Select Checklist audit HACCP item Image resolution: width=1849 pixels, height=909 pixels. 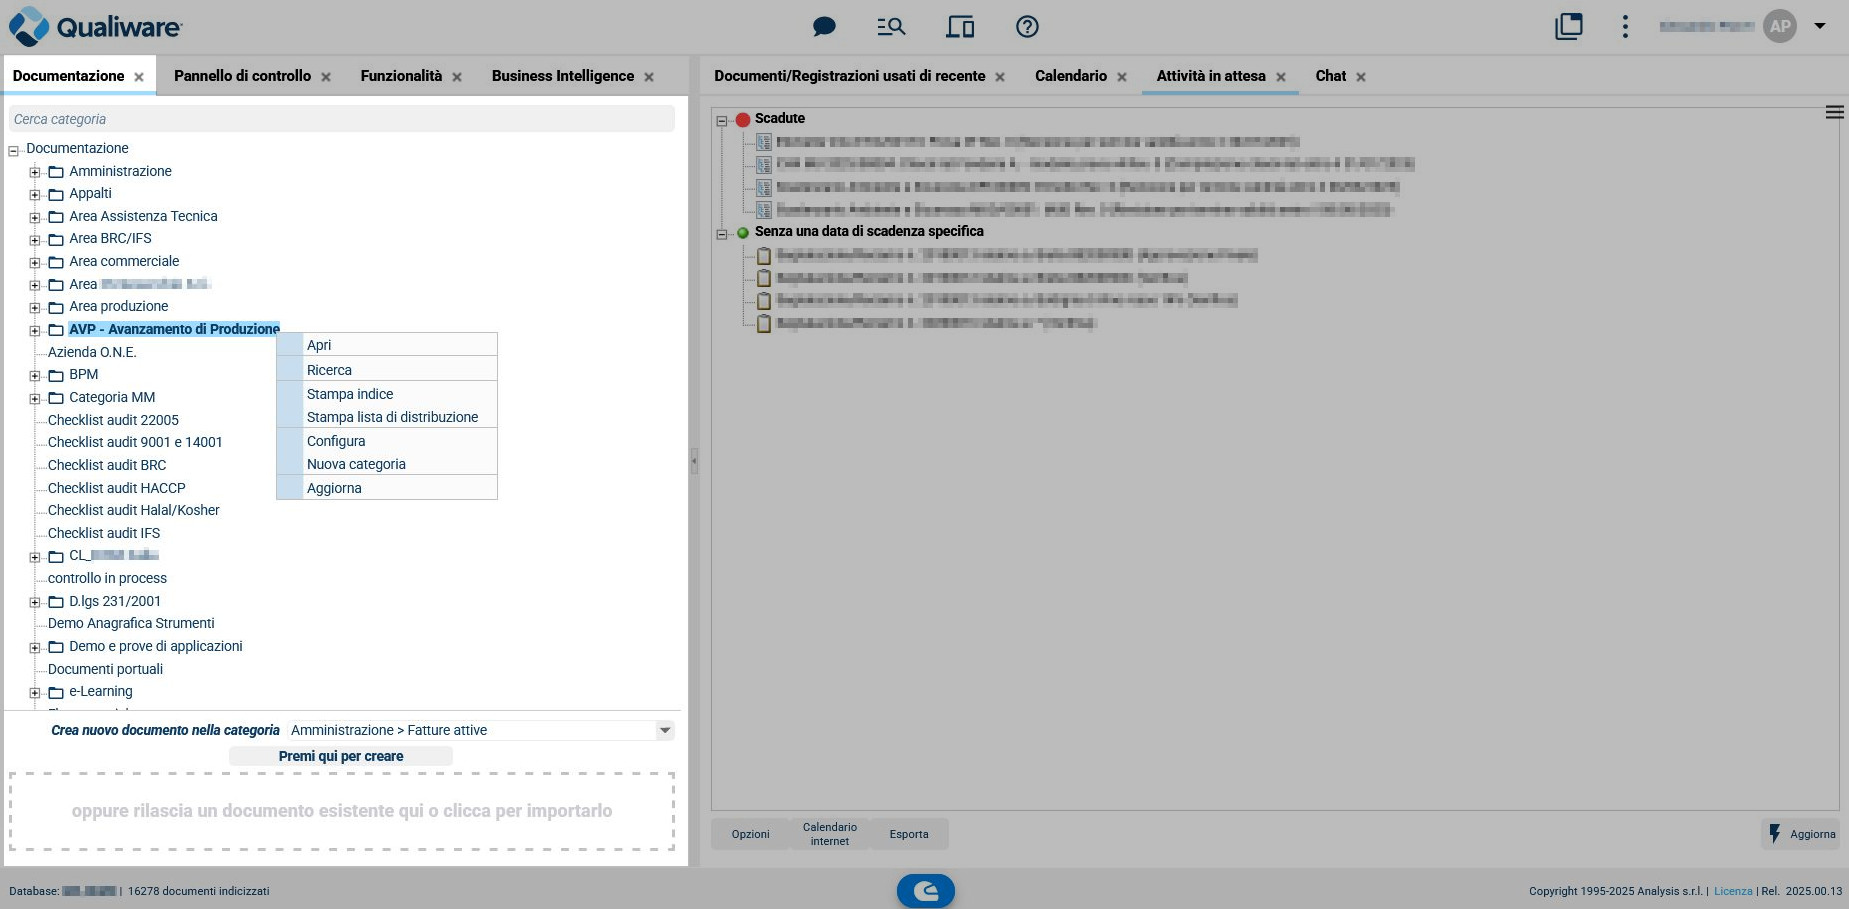click(x=117, y=488)
